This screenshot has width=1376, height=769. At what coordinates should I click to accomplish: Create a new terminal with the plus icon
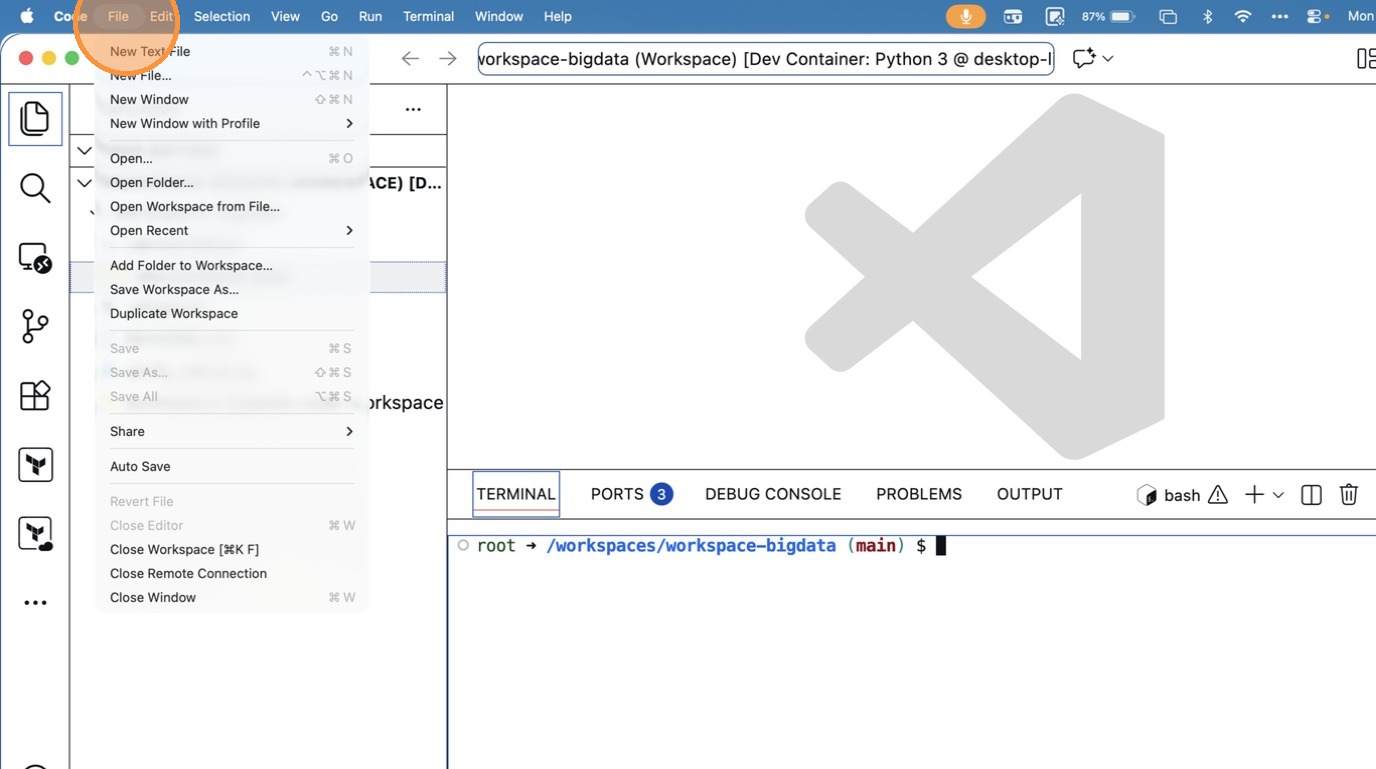coord(1254,494)
